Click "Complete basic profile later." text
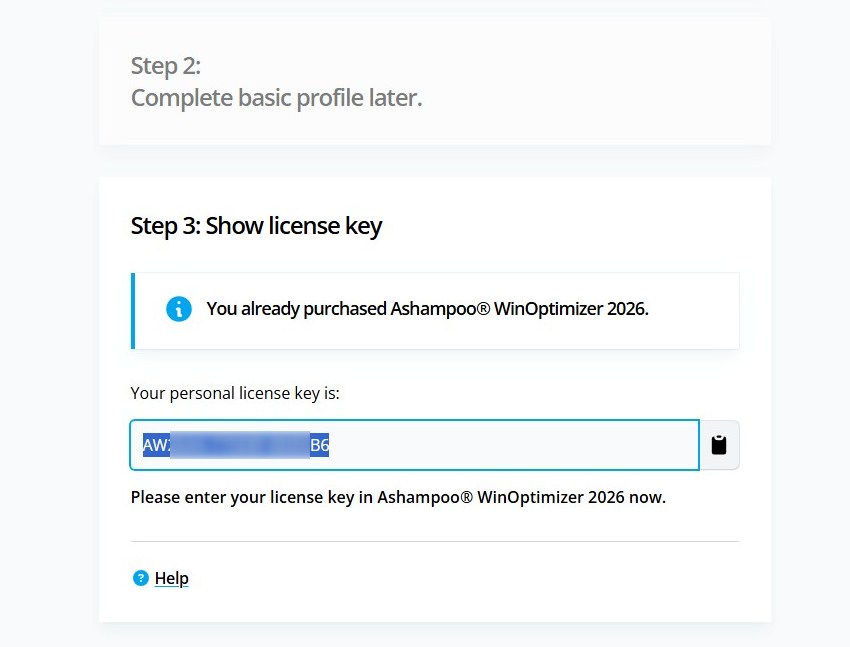The width and height of the screenshot is (850, 647). (x=276, y=98)
